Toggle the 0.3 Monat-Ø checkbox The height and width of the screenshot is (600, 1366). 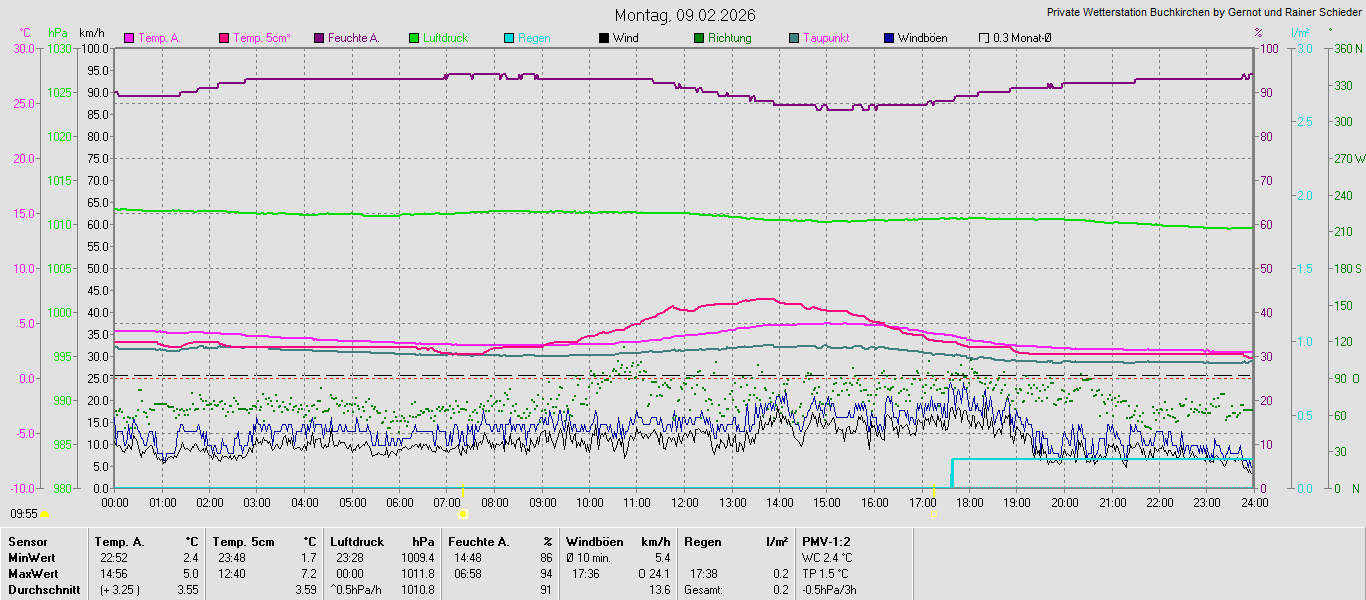point(984,38)
